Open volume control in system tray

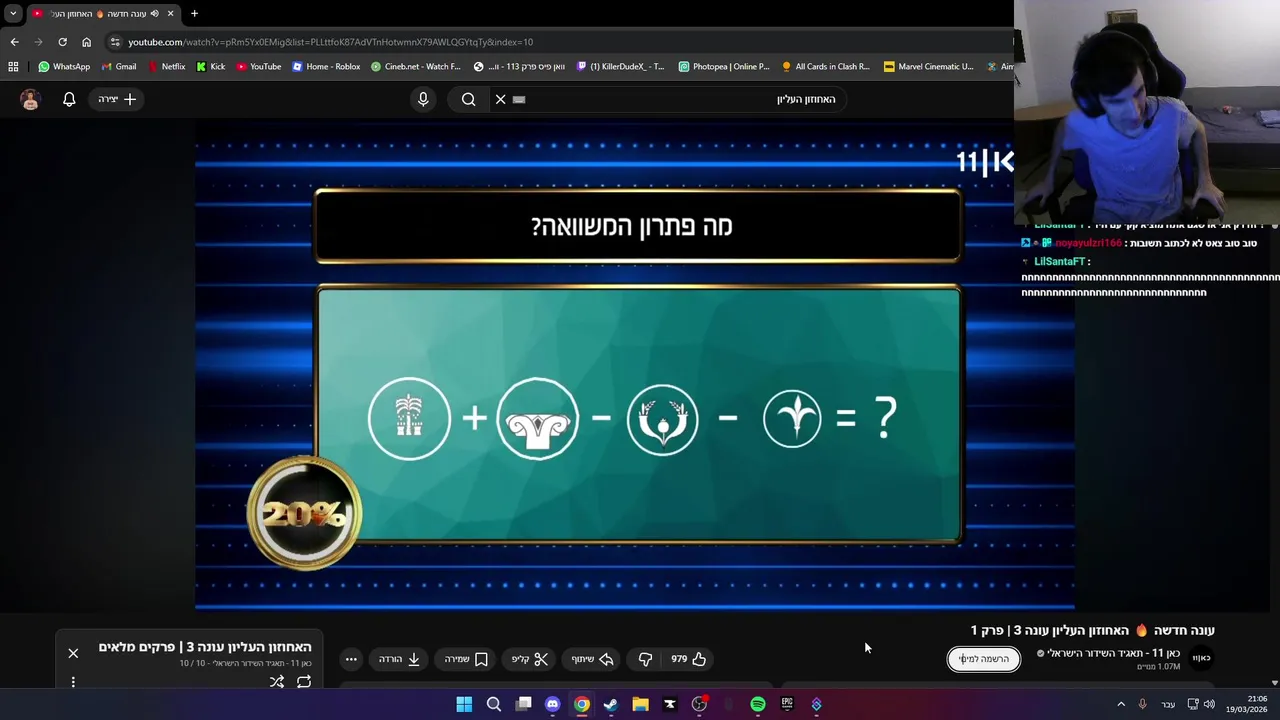pos(1208,704)
